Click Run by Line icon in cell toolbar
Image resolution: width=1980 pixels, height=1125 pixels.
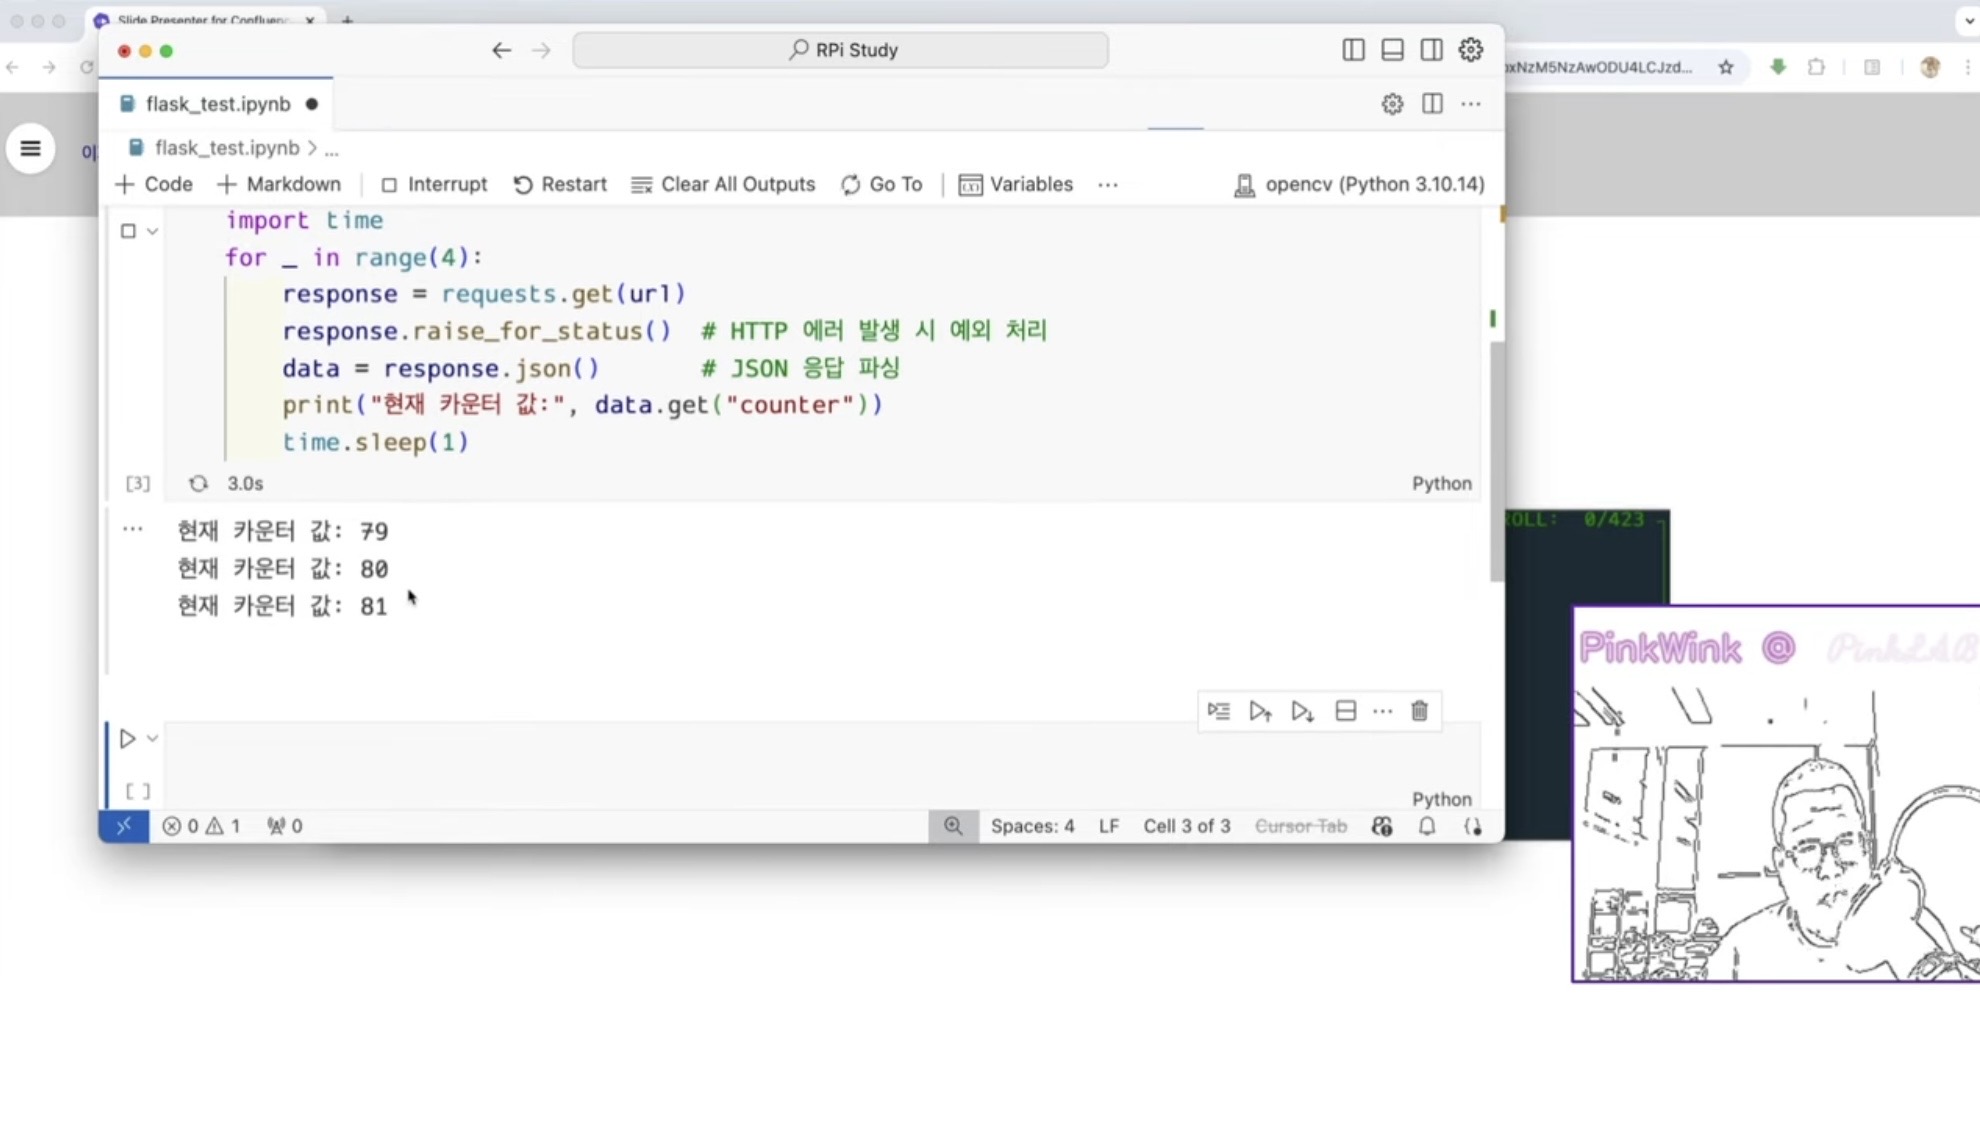(1218, 711)
